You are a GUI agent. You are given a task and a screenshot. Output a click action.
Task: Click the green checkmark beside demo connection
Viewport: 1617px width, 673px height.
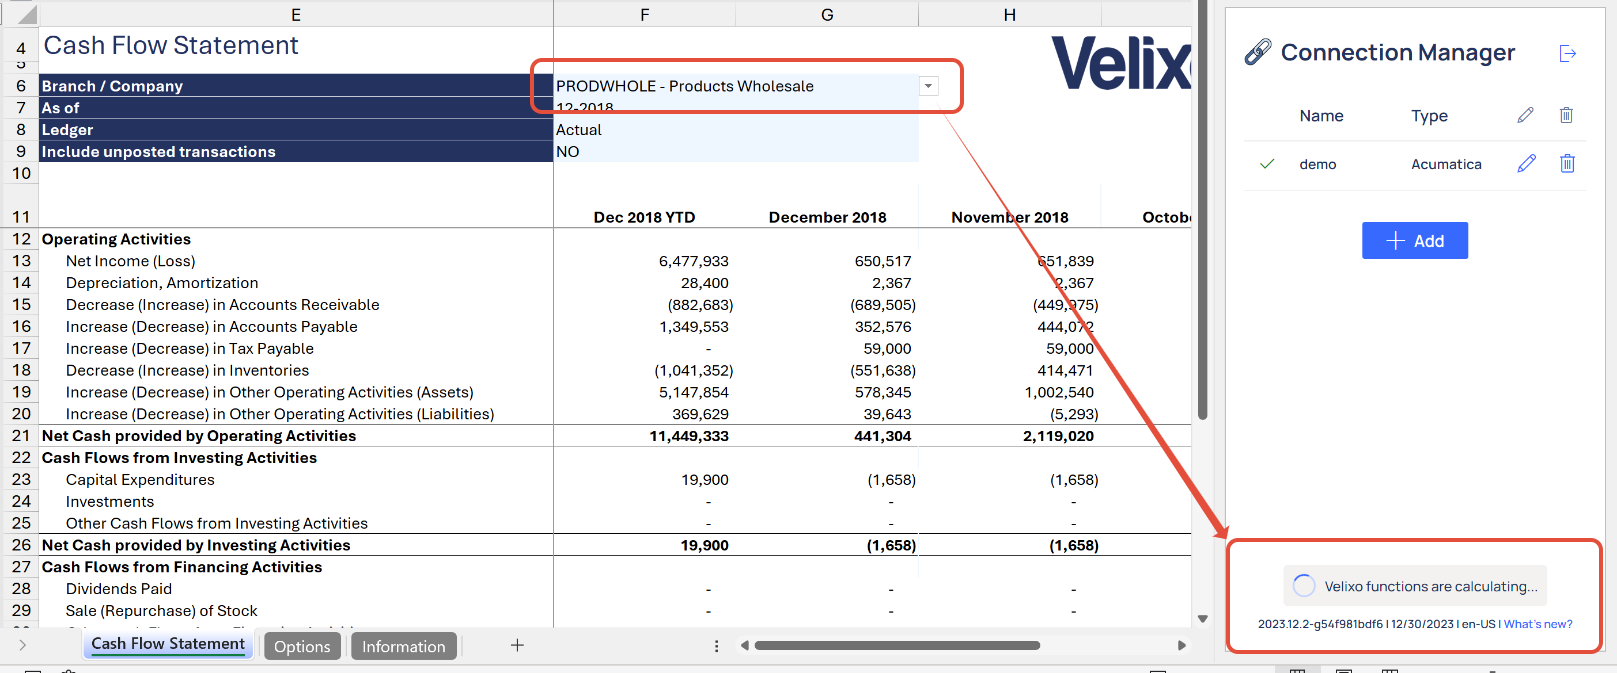pos(1267,164)
